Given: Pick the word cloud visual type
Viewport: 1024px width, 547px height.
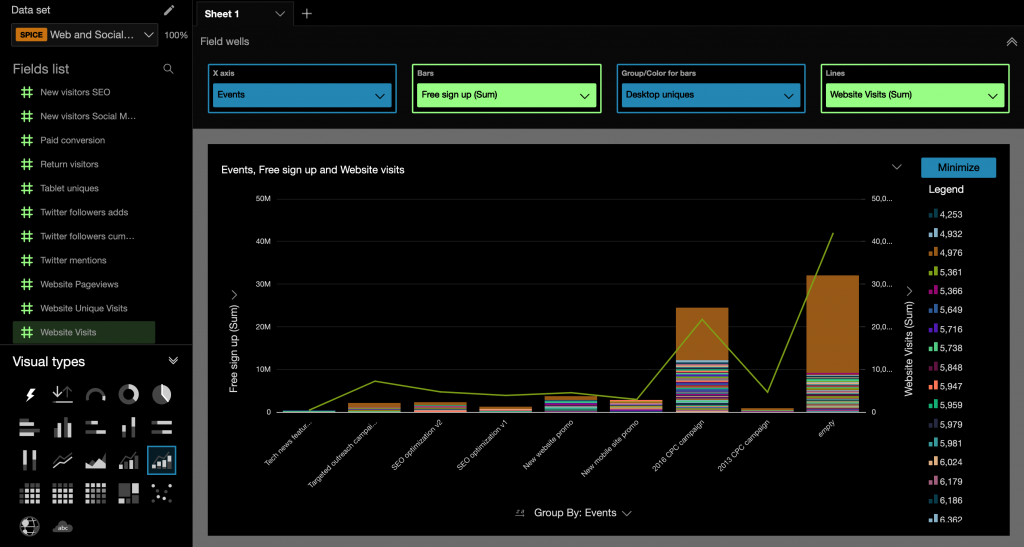Looking at the screenshot, I should click(x=63, y=526).
